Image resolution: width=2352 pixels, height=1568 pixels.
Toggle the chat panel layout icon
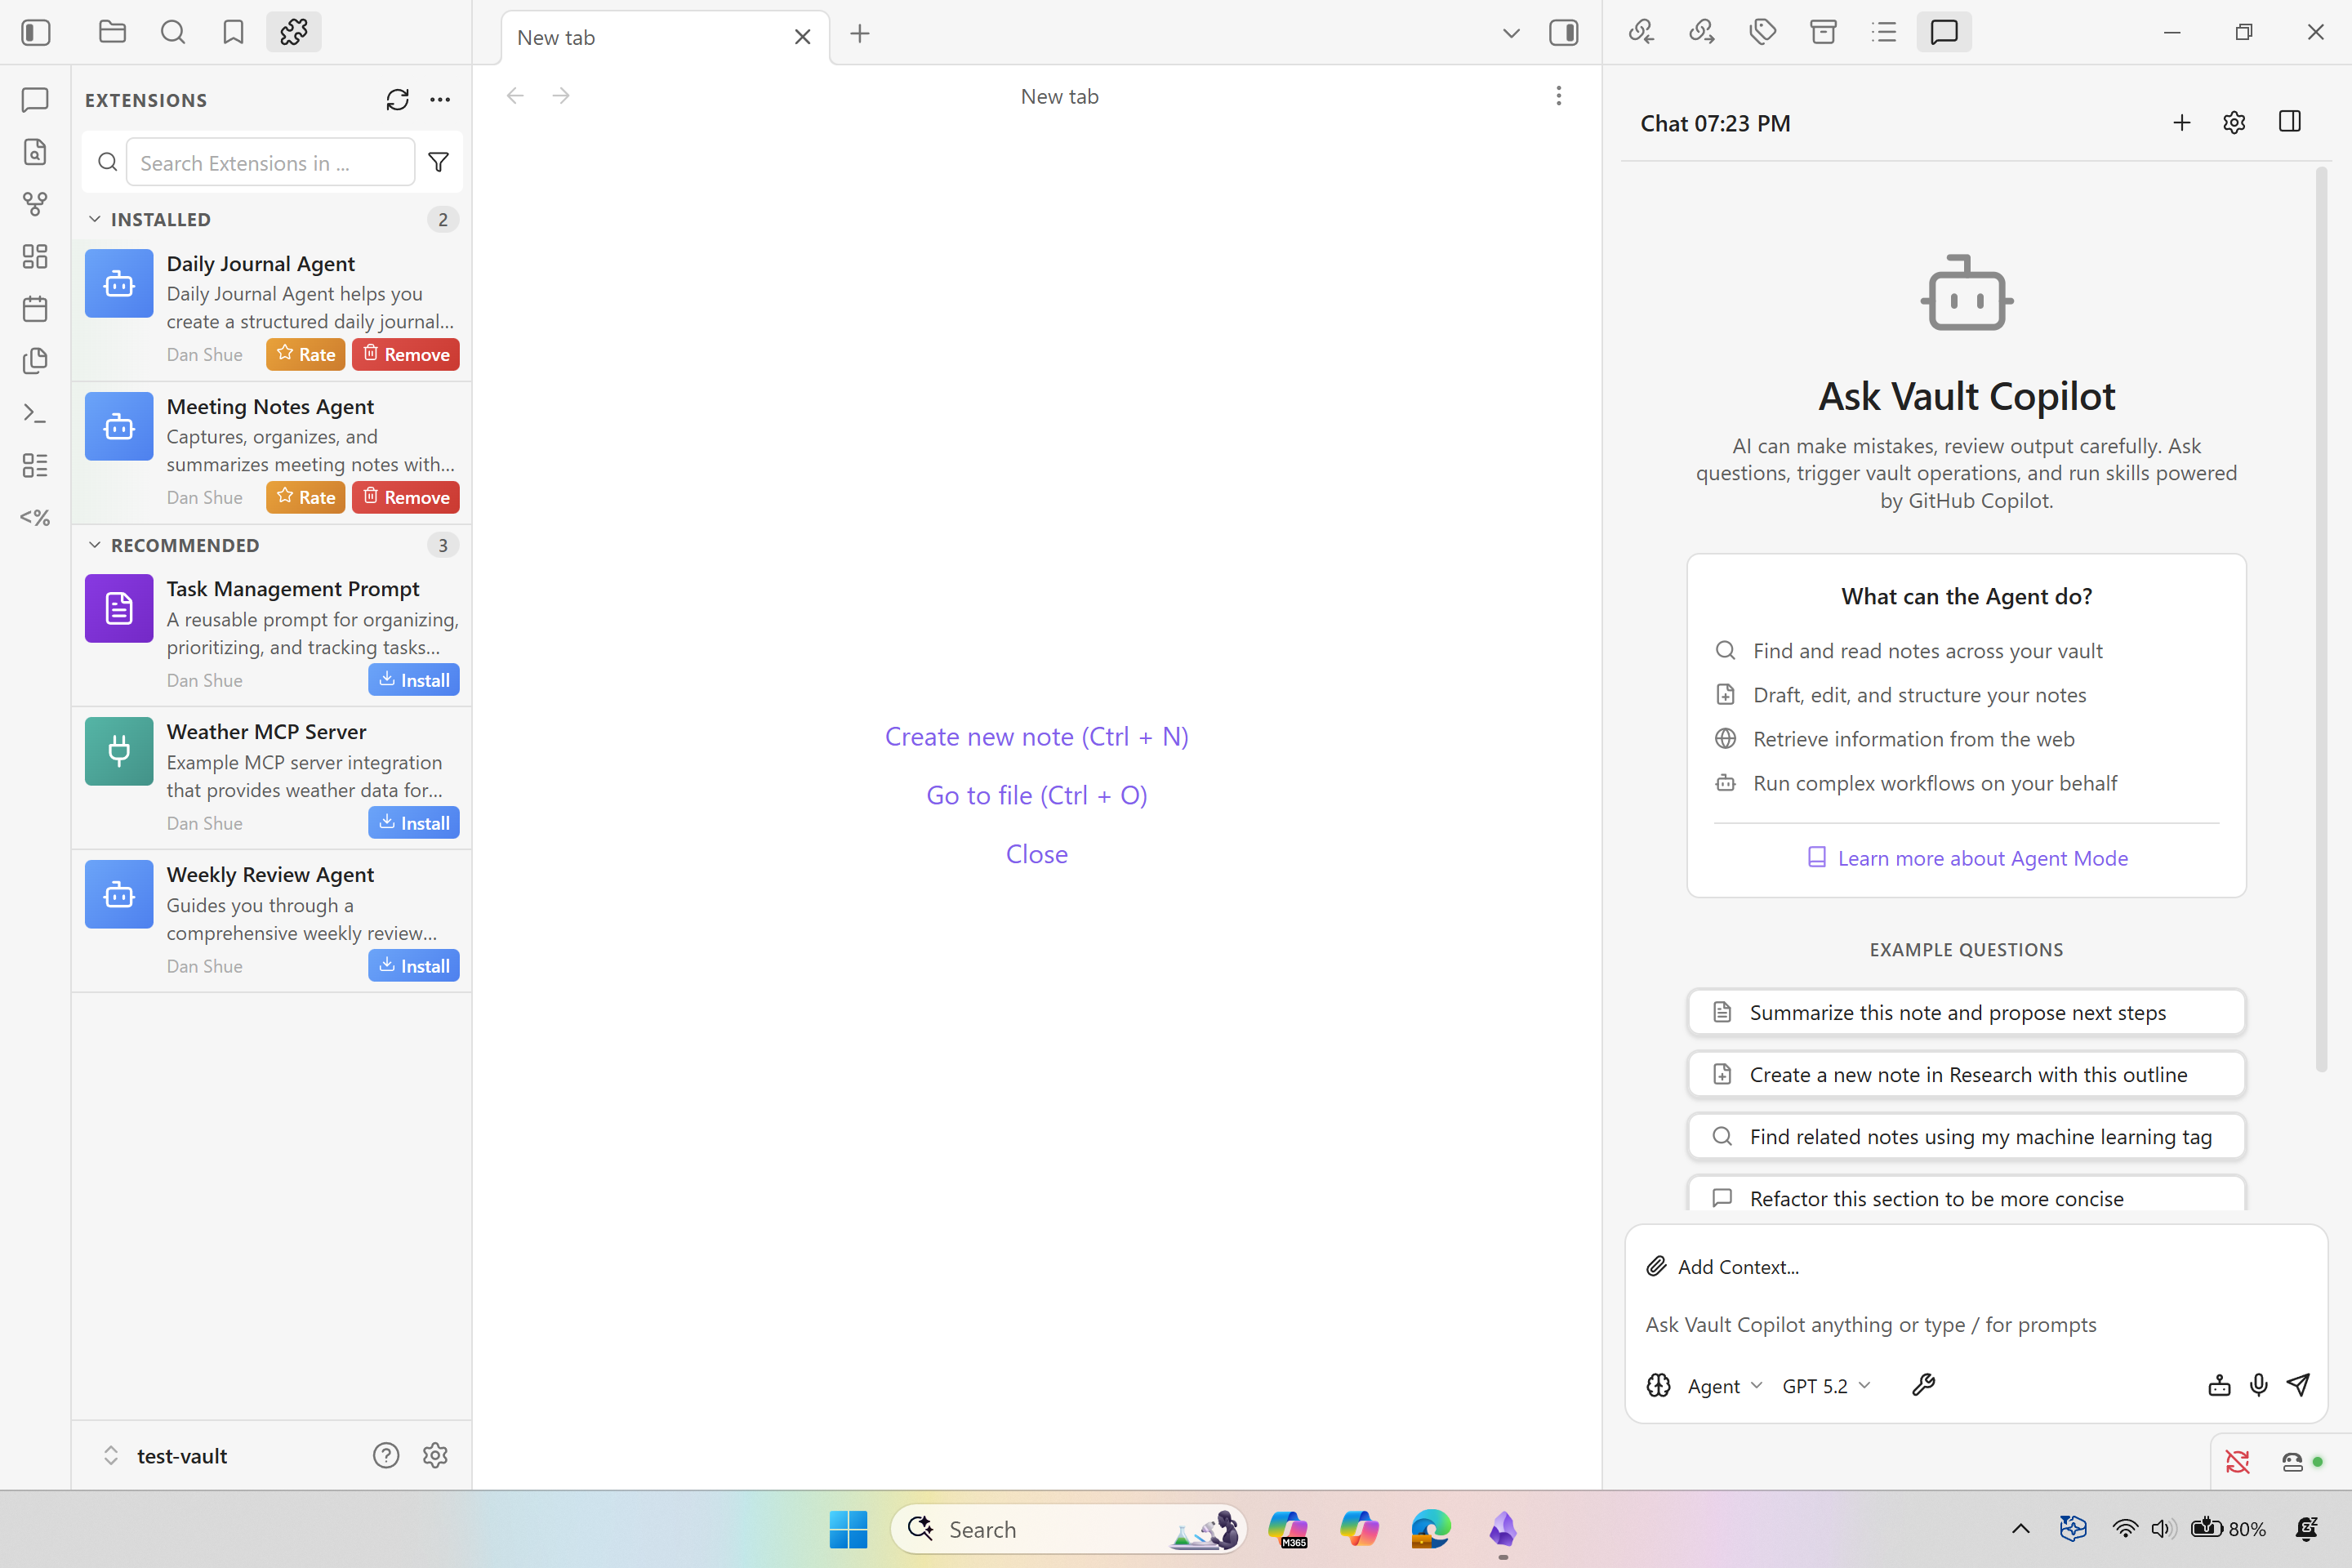(2289, 122)
